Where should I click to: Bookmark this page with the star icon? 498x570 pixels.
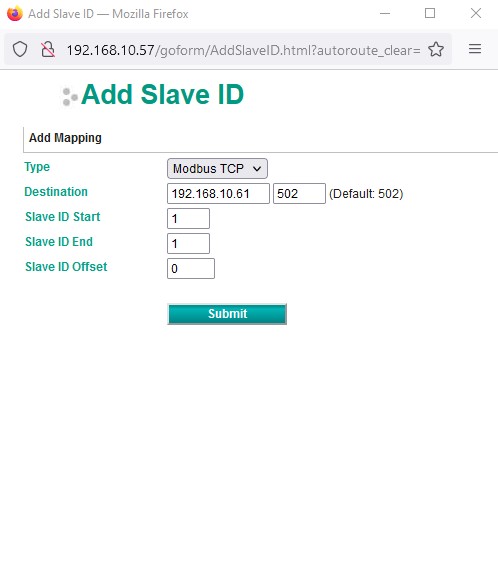[x=436, y=49]
